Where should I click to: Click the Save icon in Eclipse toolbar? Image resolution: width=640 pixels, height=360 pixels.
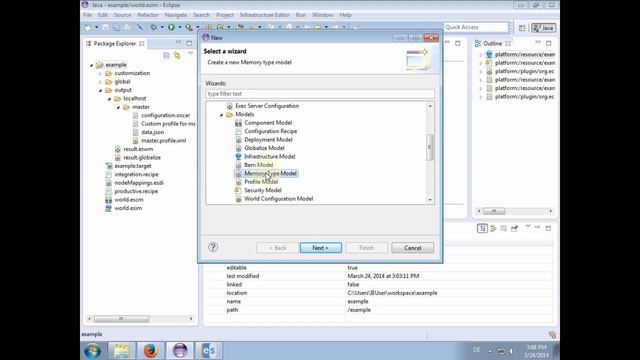tap(105, 27)
